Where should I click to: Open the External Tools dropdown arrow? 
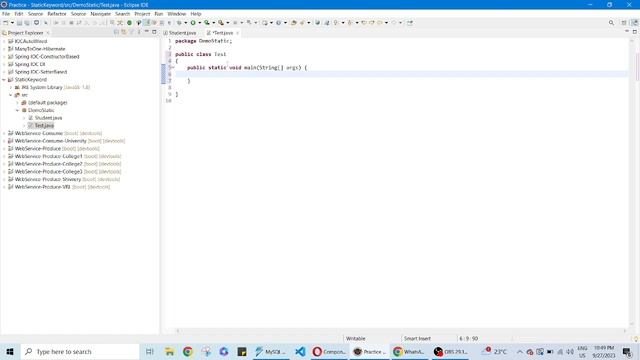click(x=228, y=23)
